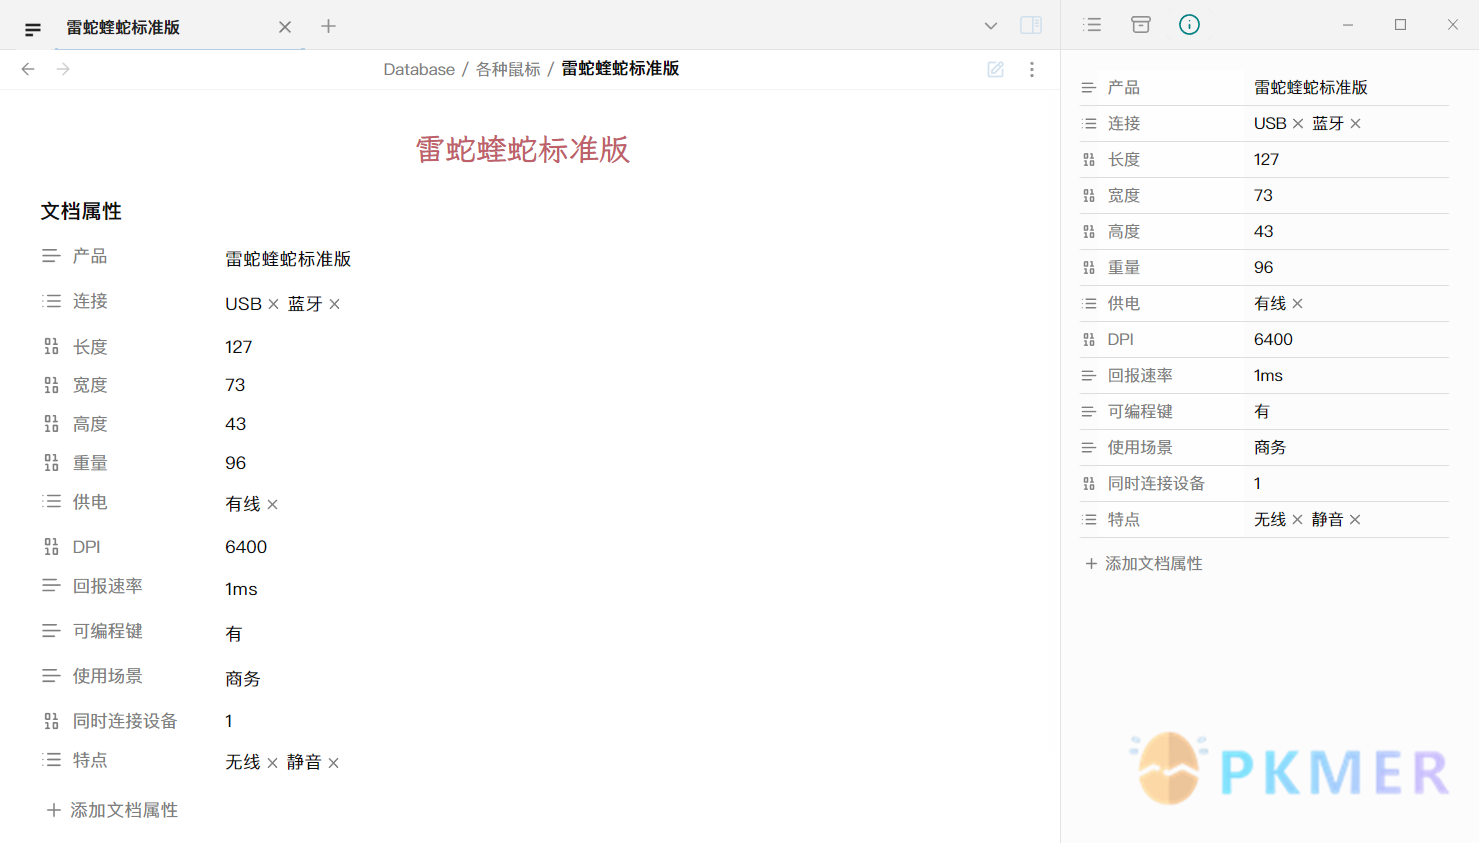Remove the 有线 tag in the sidebar
The width and height of the screenshot is (1479, 843).
[1297, 304]
